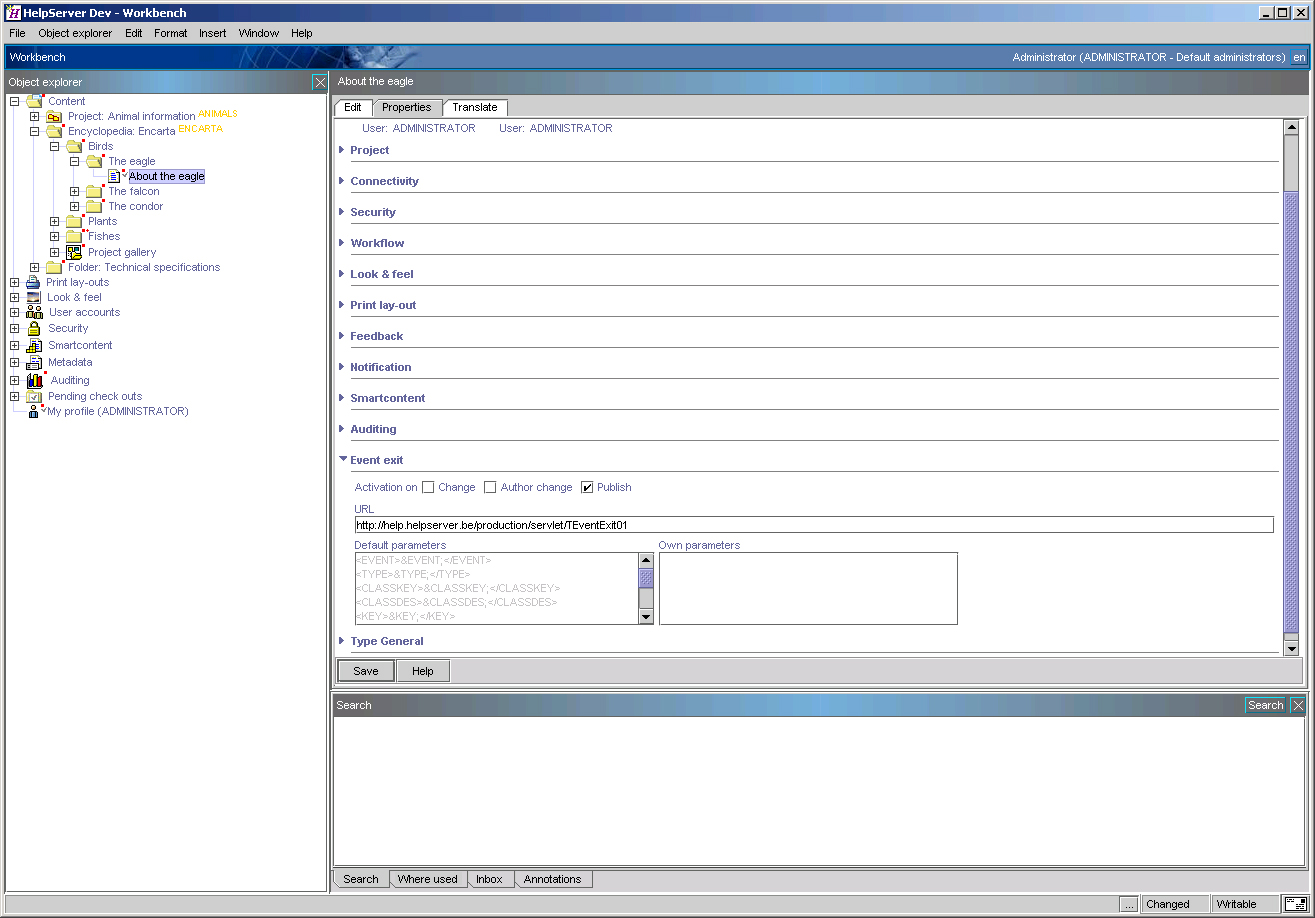Select the Project gallery icon

click(x=74, y=252)
